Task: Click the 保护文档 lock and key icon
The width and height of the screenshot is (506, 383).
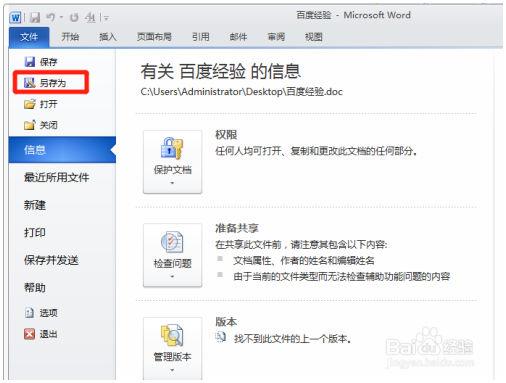Action: coord(172,148)
